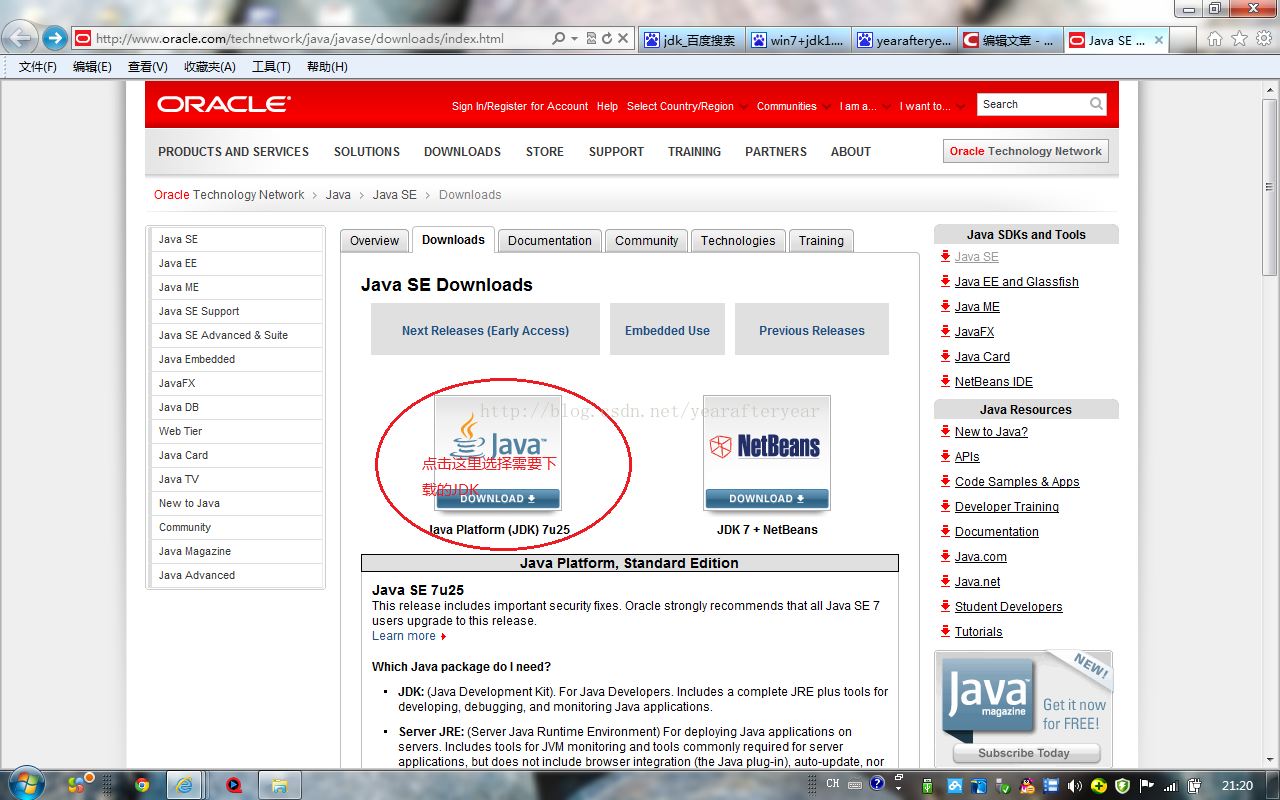Image resolution: width=1280 pixels, height=800 pixels.
Task: Refresh the page with the reload icon
Action: tap(606, 39)
